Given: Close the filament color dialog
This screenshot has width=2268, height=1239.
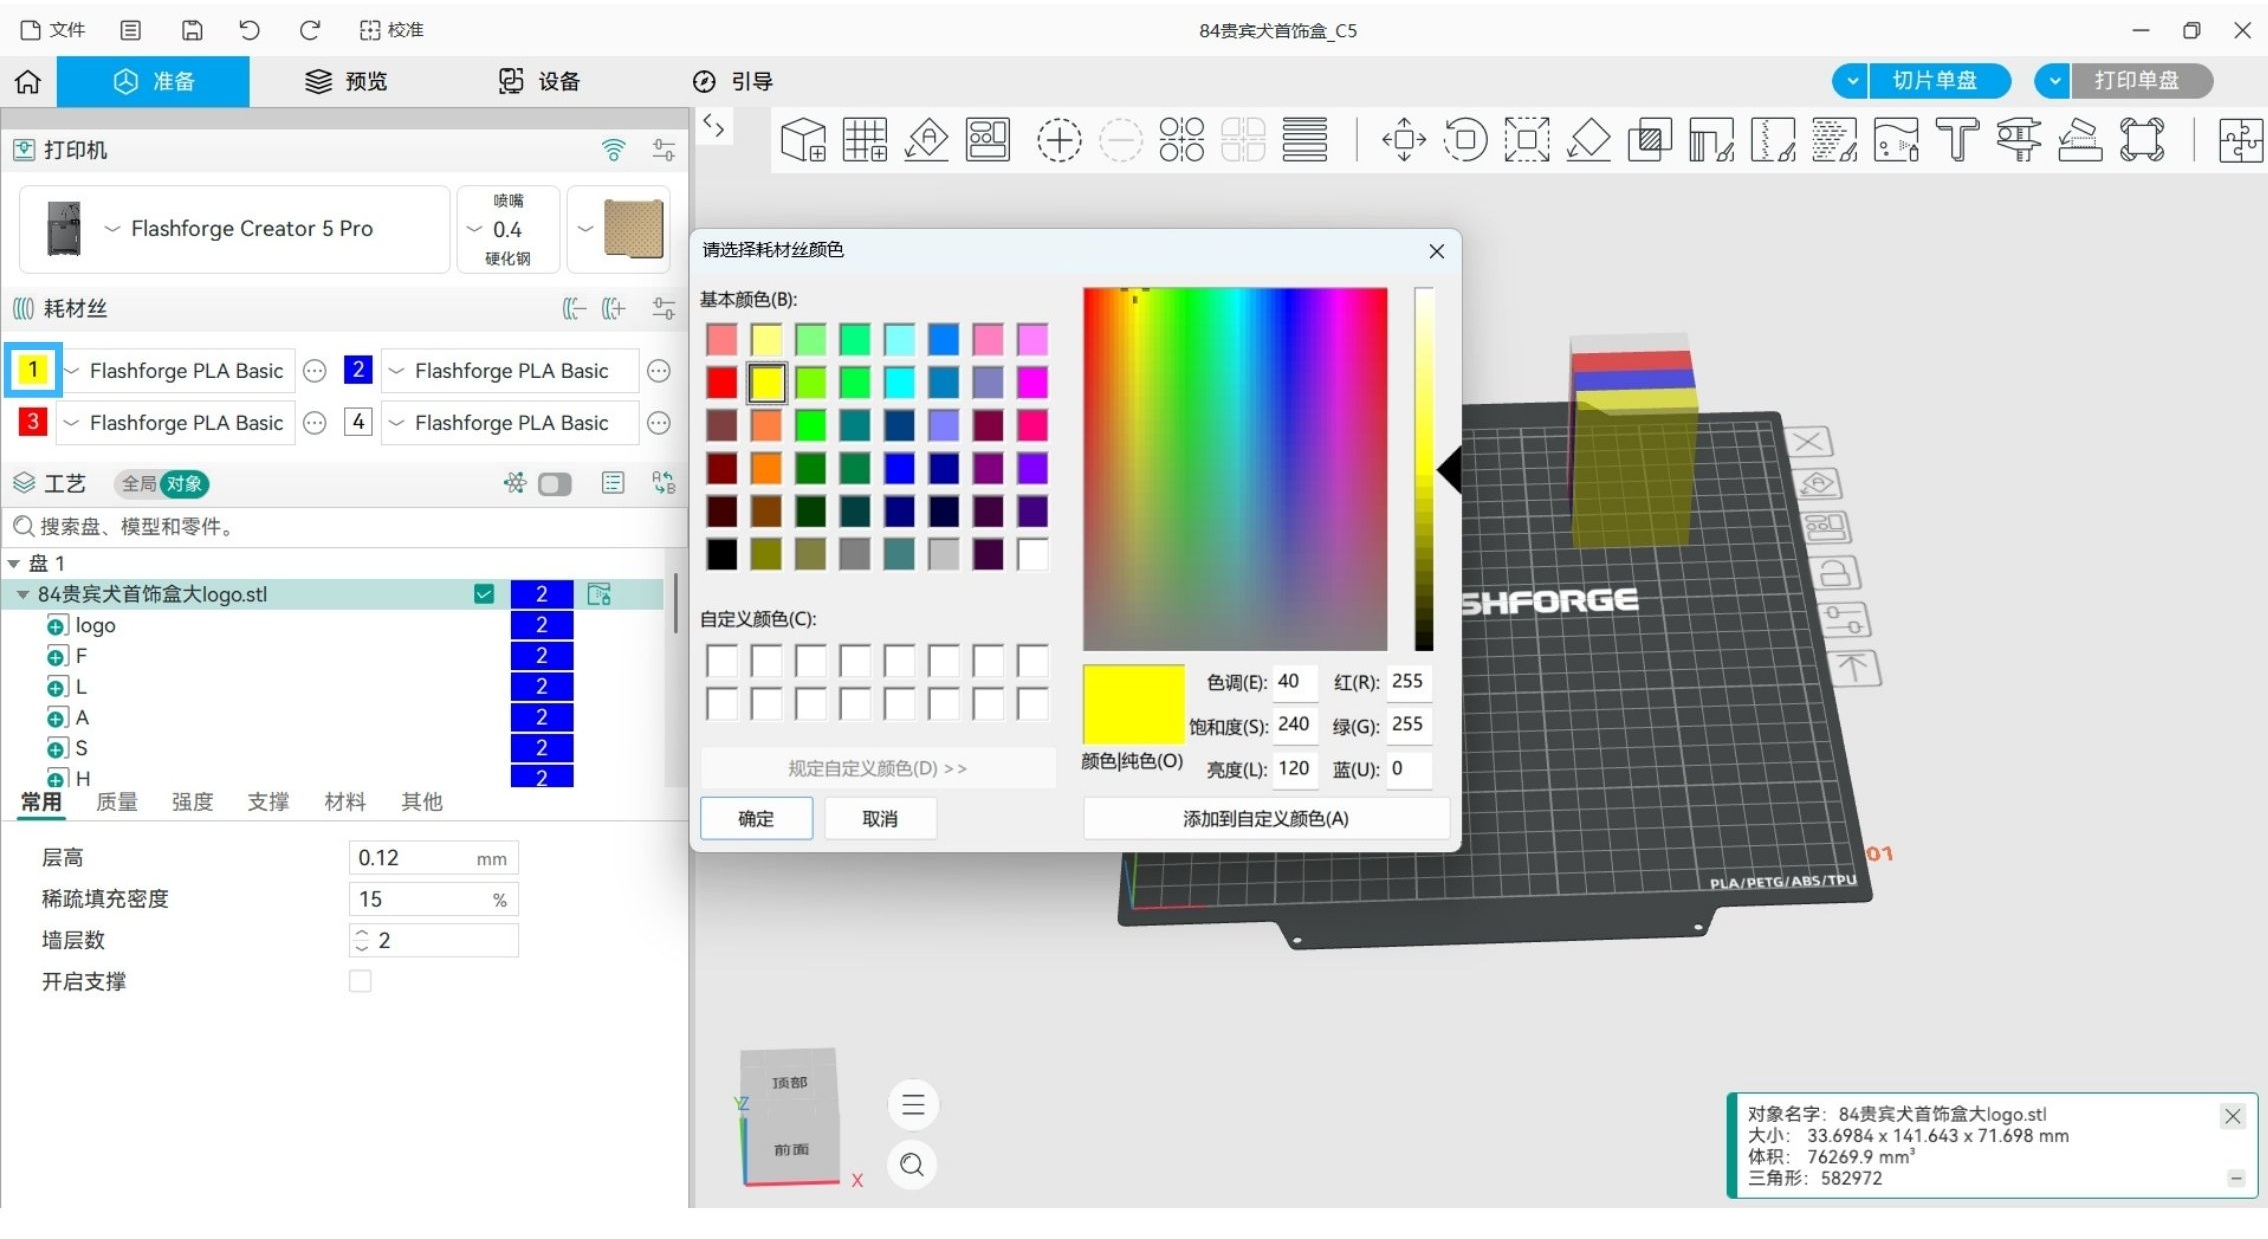Looking at the screenshot, I should click(x=1437, y=251).
